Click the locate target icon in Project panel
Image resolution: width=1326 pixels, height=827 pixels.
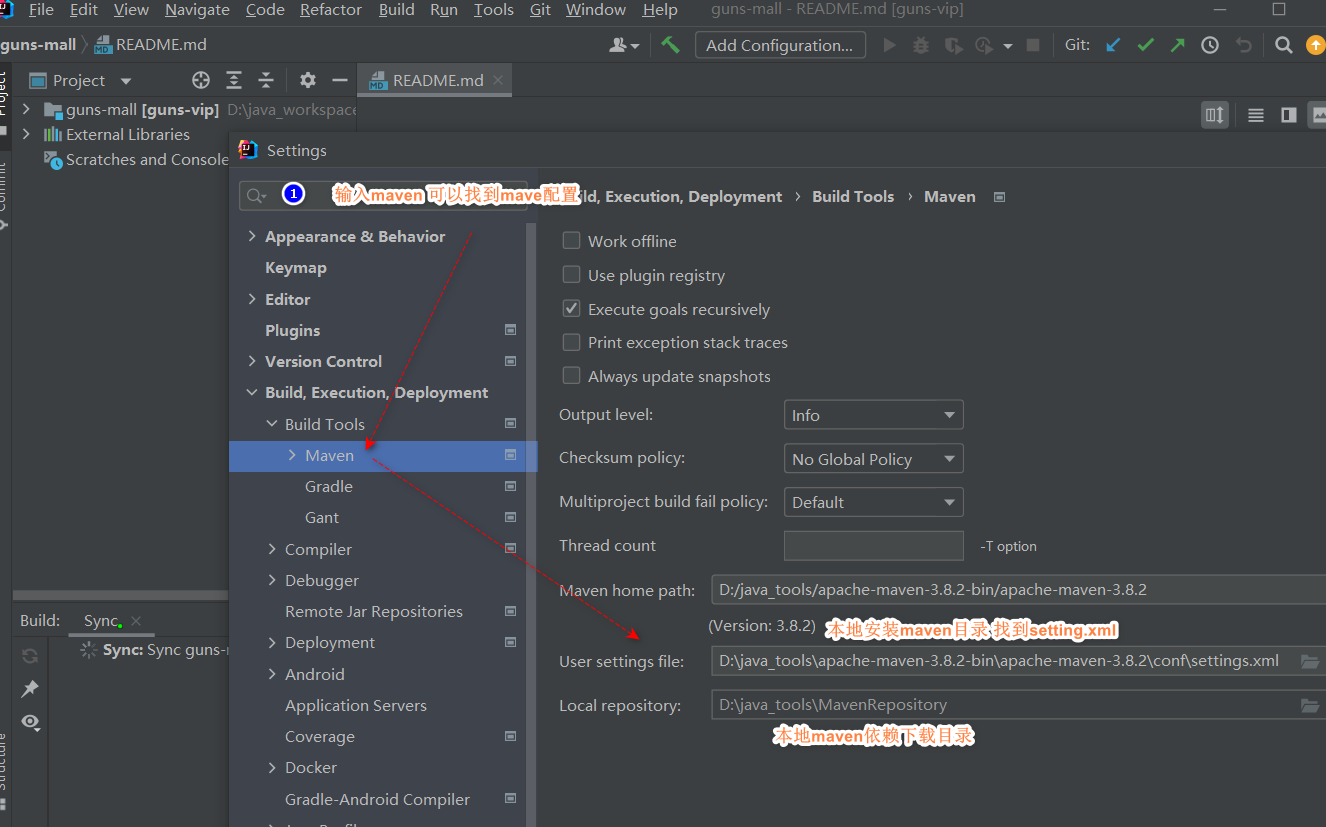[201, 80]
